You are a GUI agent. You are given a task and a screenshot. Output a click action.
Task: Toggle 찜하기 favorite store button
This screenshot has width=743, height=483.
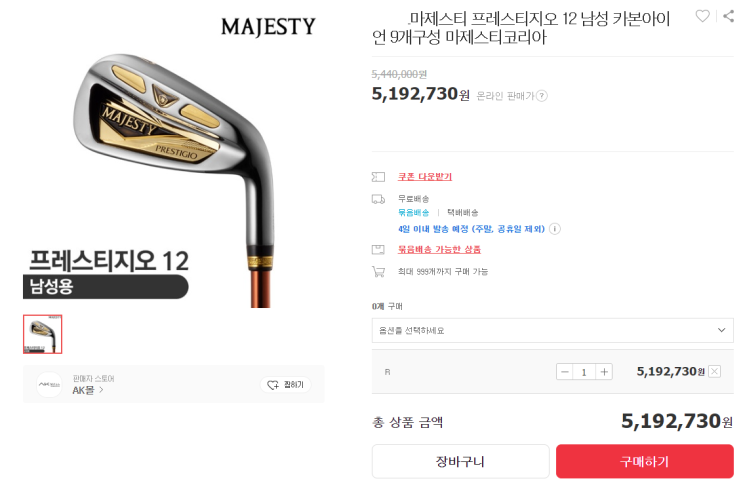[285, 385]
